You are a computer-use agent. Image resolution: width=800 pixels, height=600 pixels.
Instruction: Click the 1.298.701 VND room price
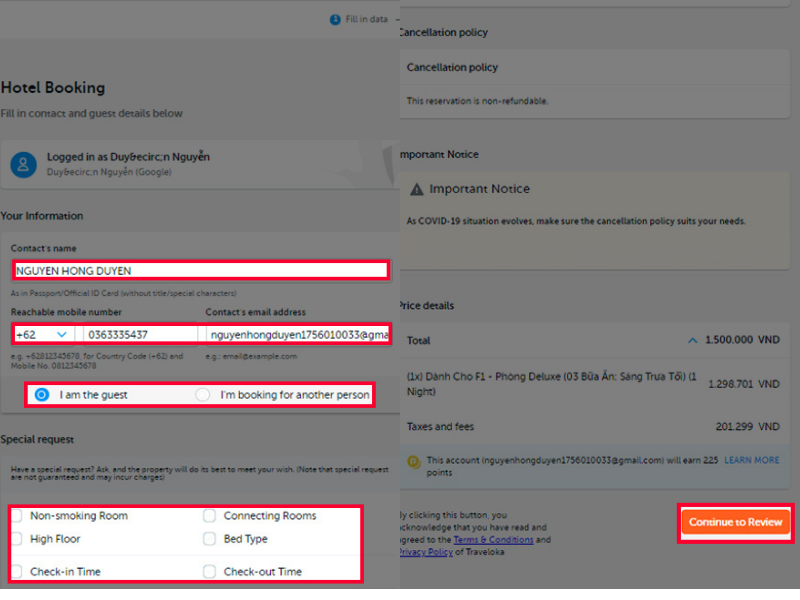(744, 384)
